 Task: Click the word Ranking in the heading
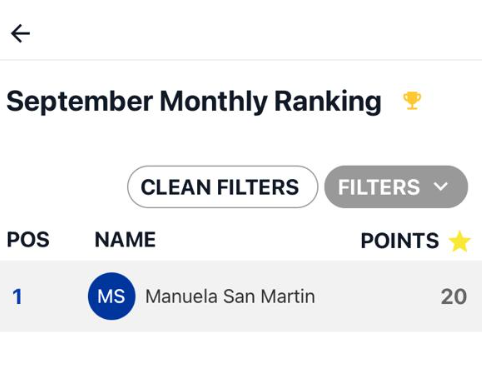[328, 102]
